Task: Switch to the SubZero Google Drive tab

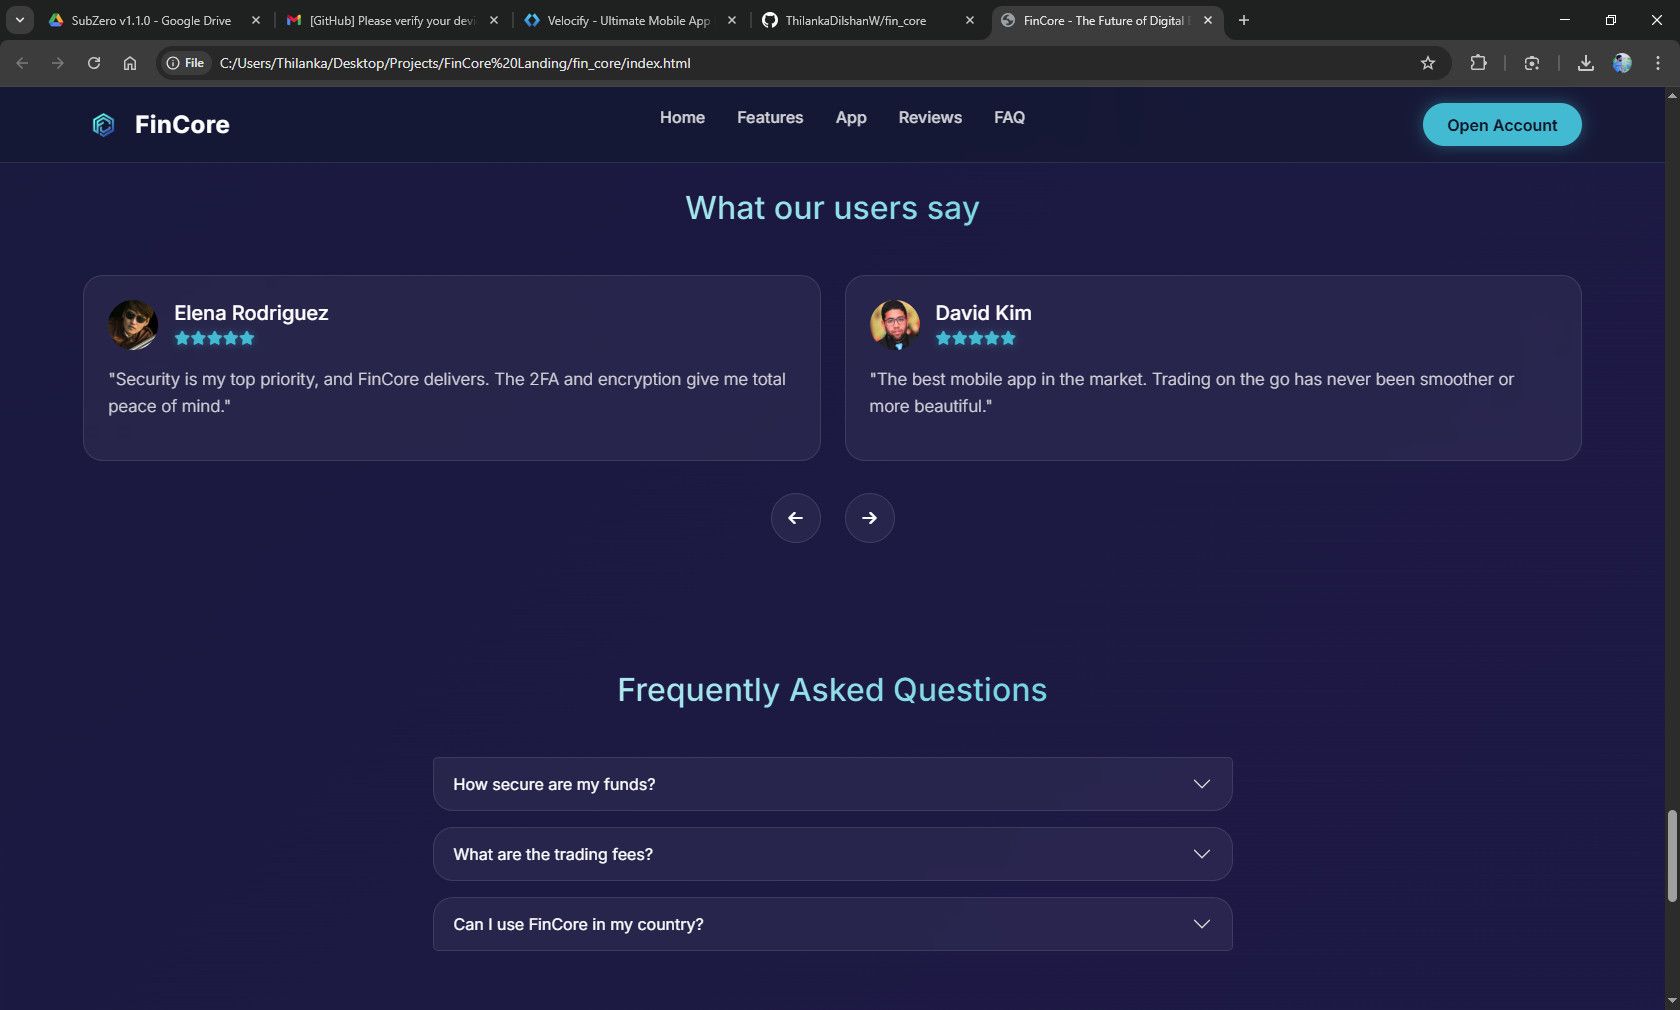Action: [x=150, y=20]
